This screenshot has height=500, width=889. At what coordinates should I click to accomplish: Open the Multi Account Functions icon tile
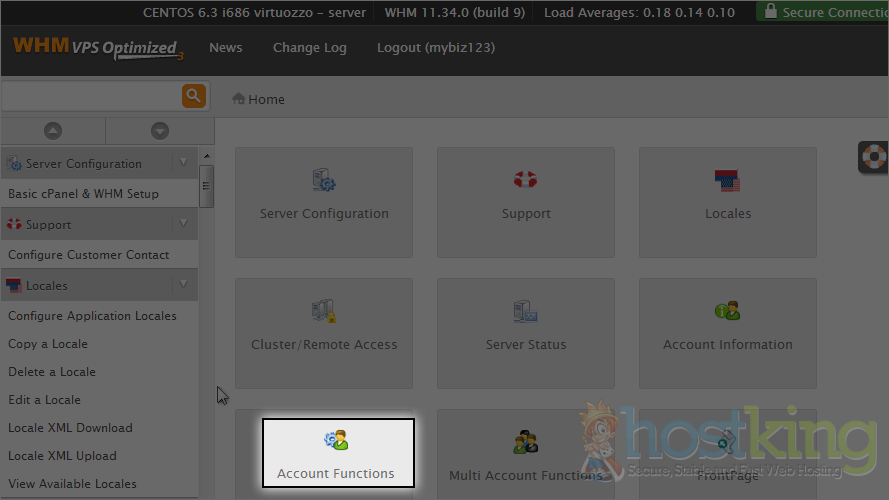[526, 456]
